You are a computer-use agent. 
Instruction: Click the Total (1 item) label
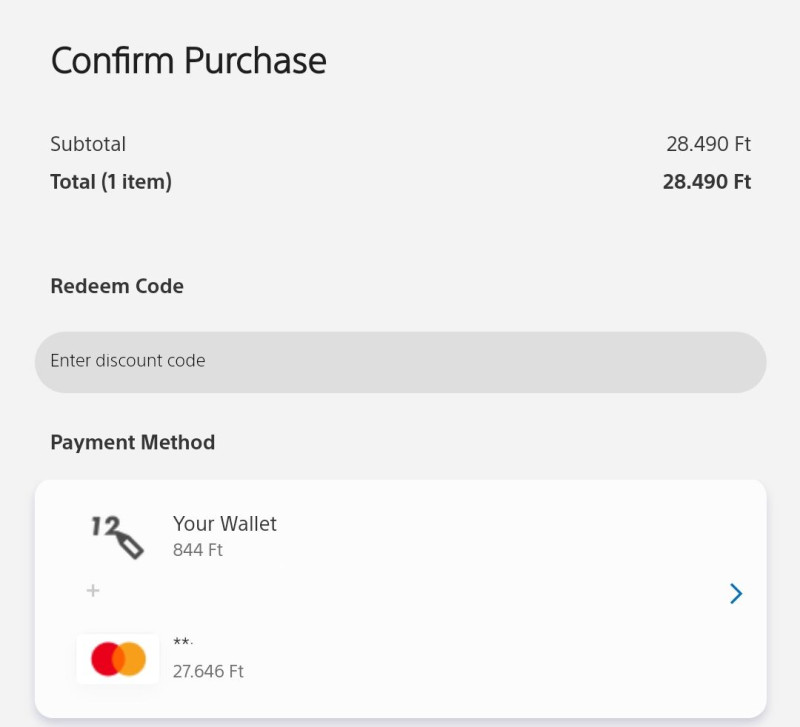tap(111, 182)
